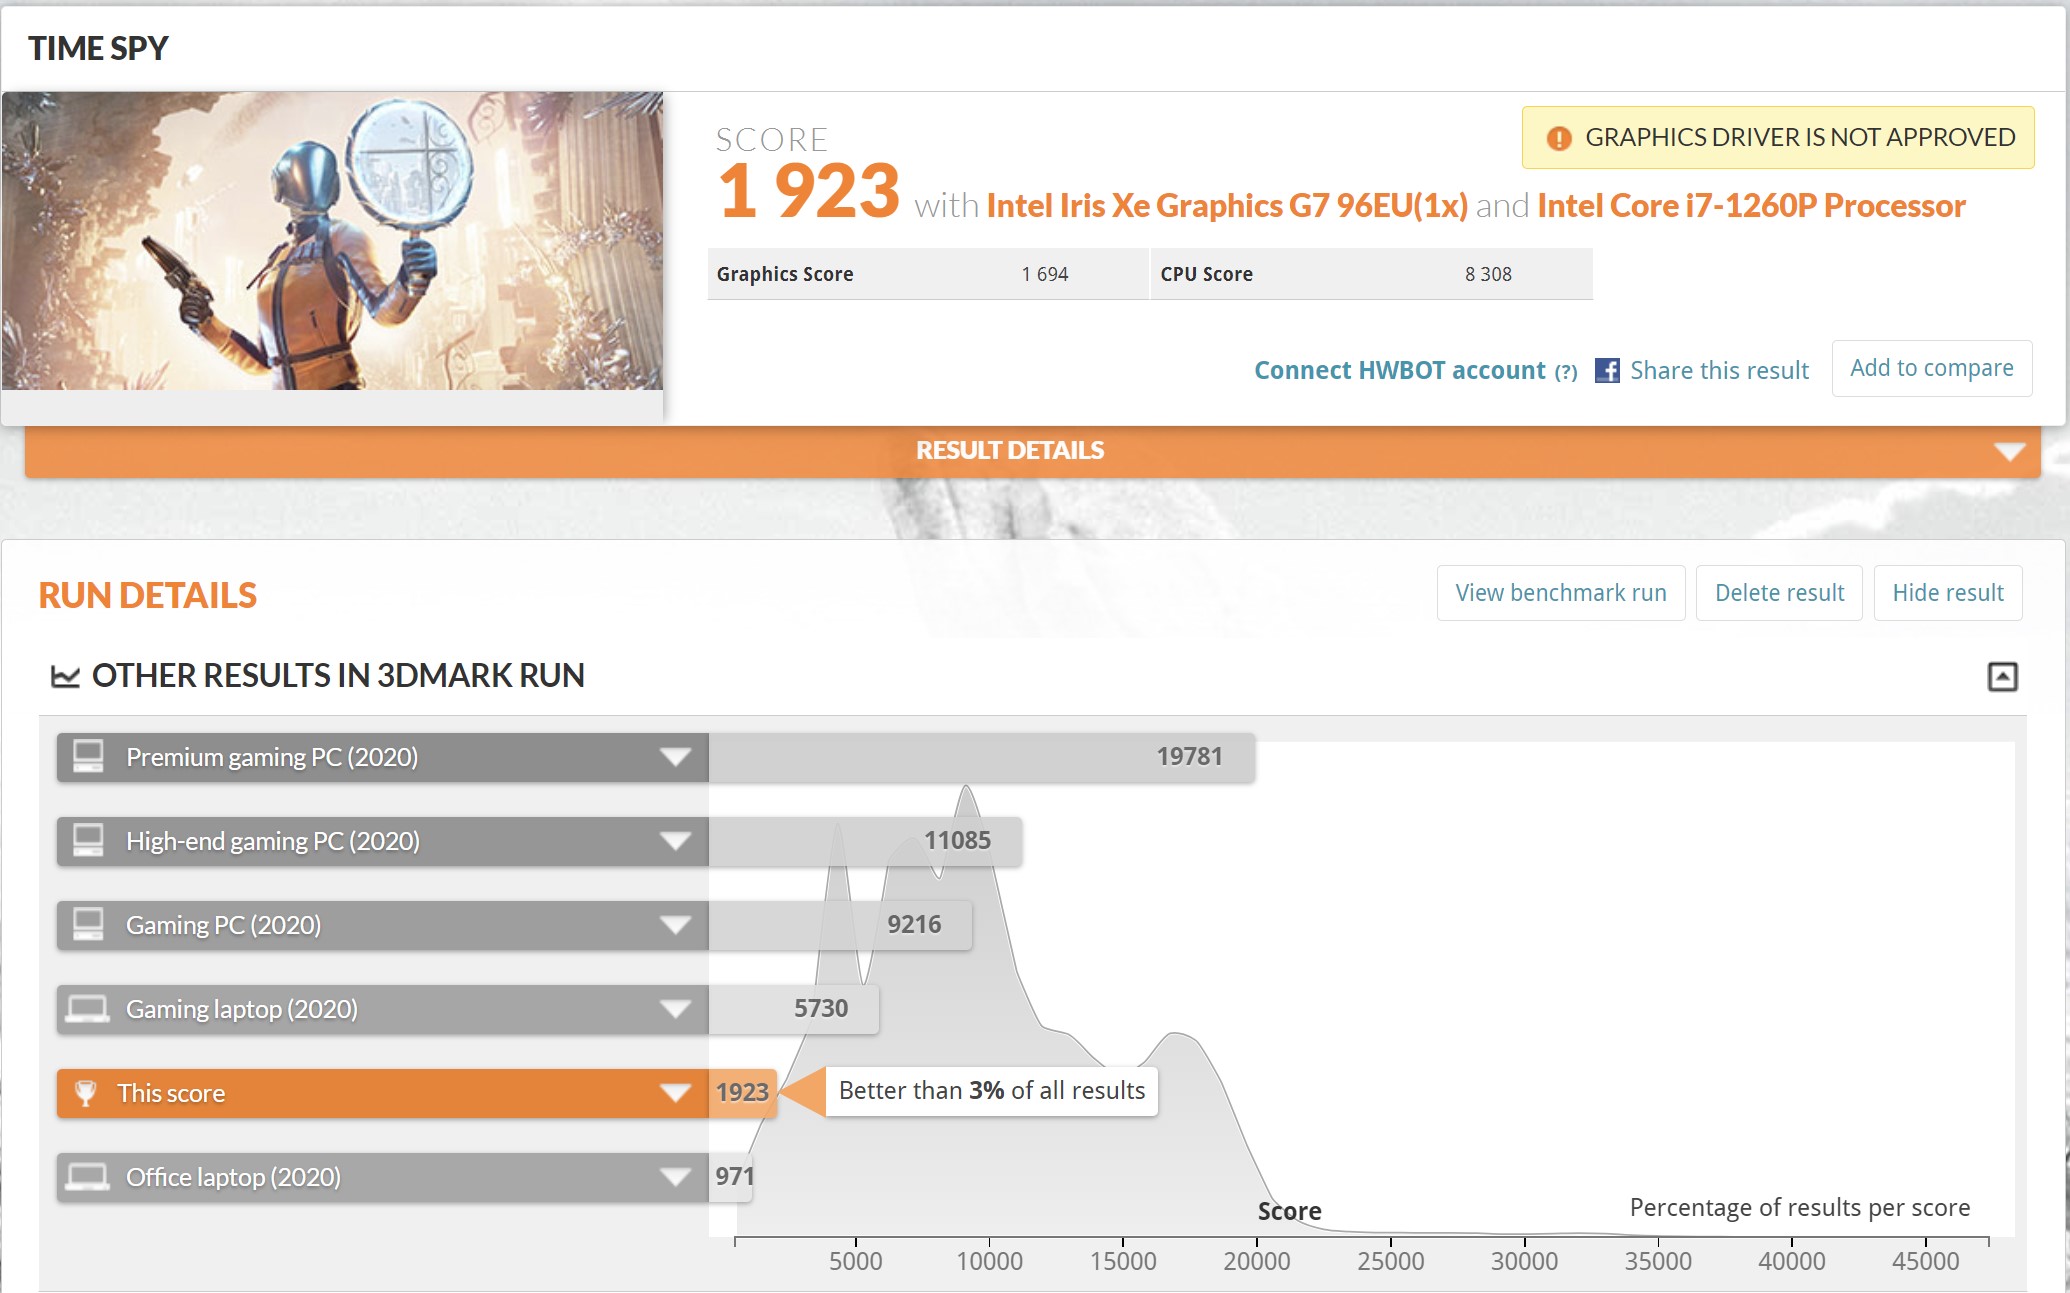Click the desktop icon for Premium gaming PC
2070x1293 pixels.
[x=88, y=756]
